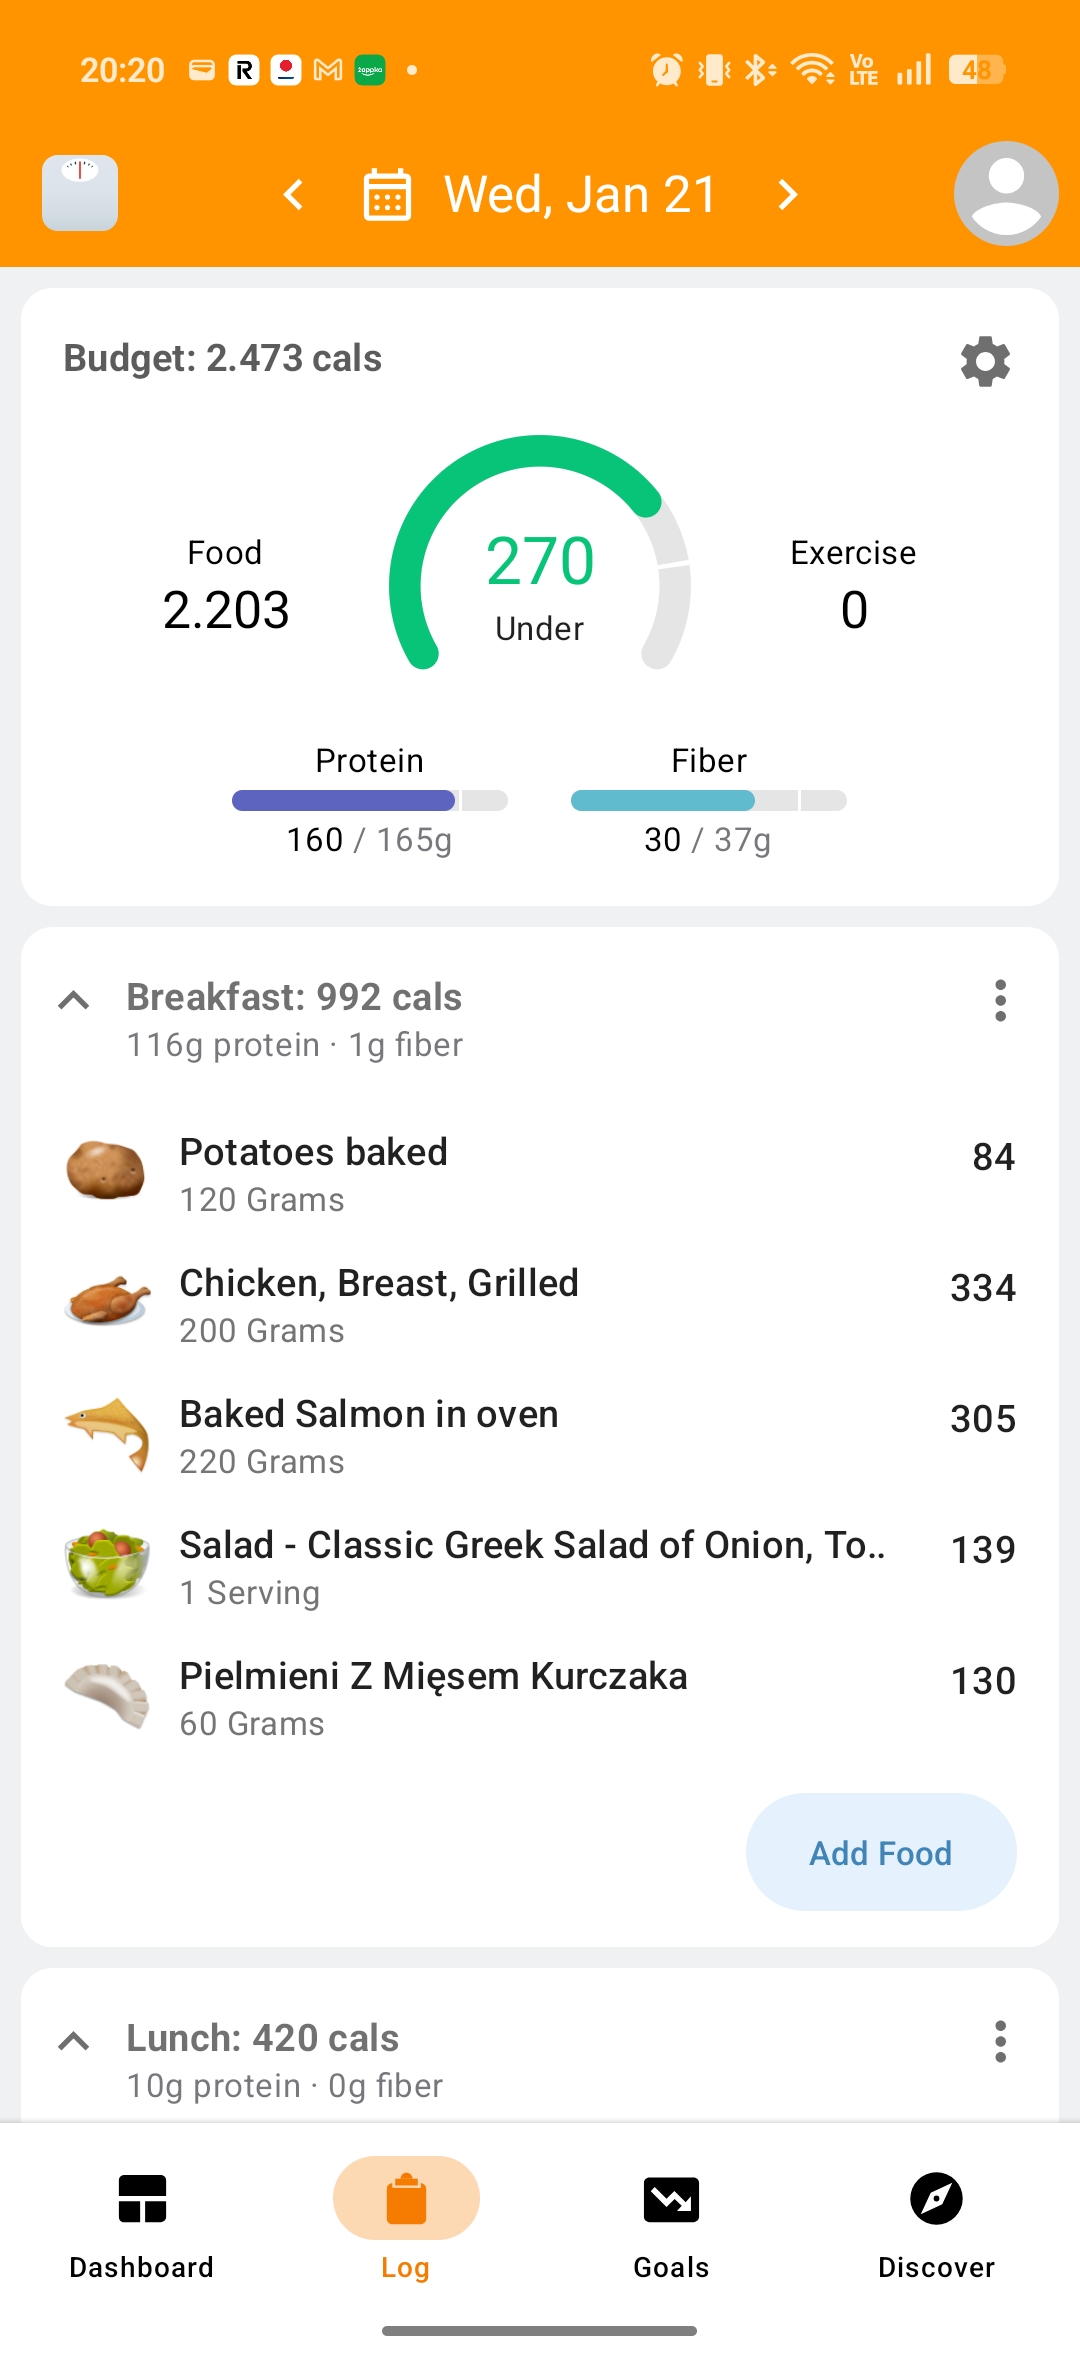Go to next day arrow
This screenshot has height=2354, width=1080.
click(x=788, y=194)
